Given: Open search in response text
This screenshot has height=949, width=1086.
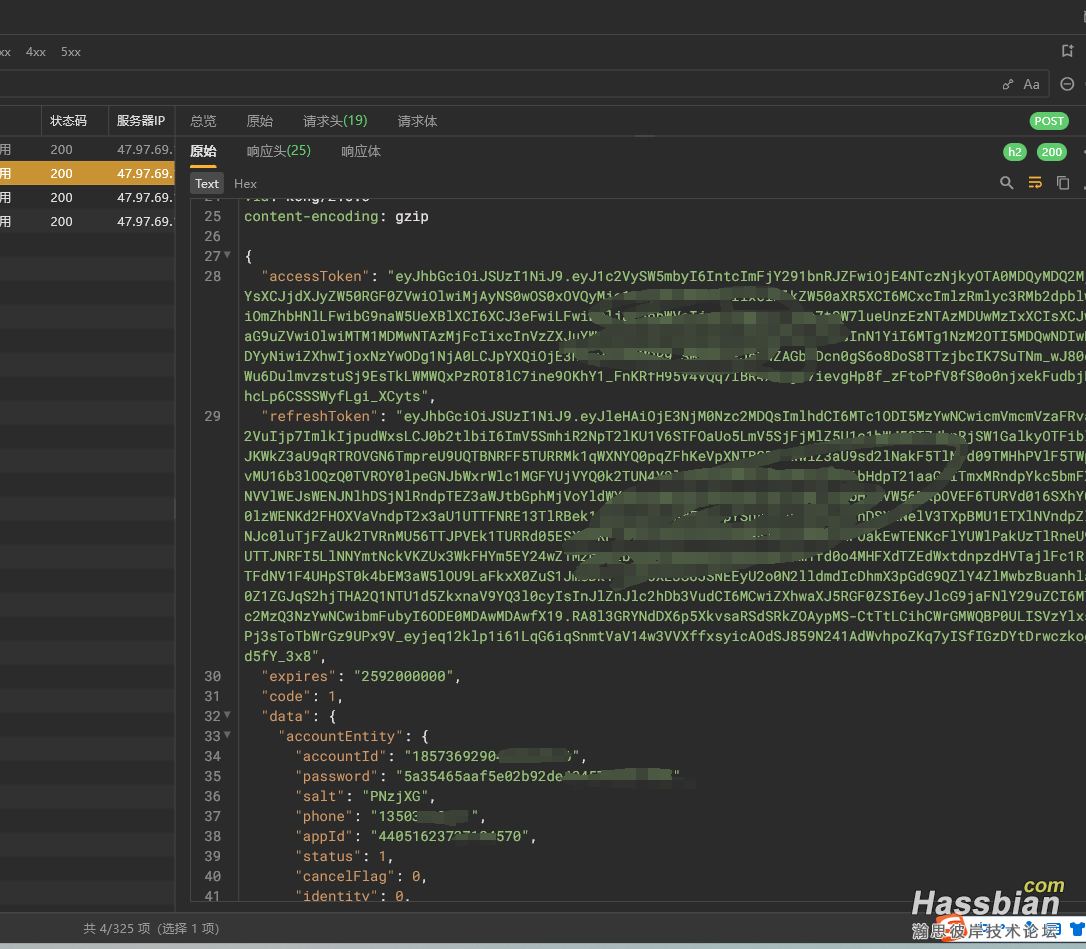Looking at the screenshot, I should tap(1006, 183).
